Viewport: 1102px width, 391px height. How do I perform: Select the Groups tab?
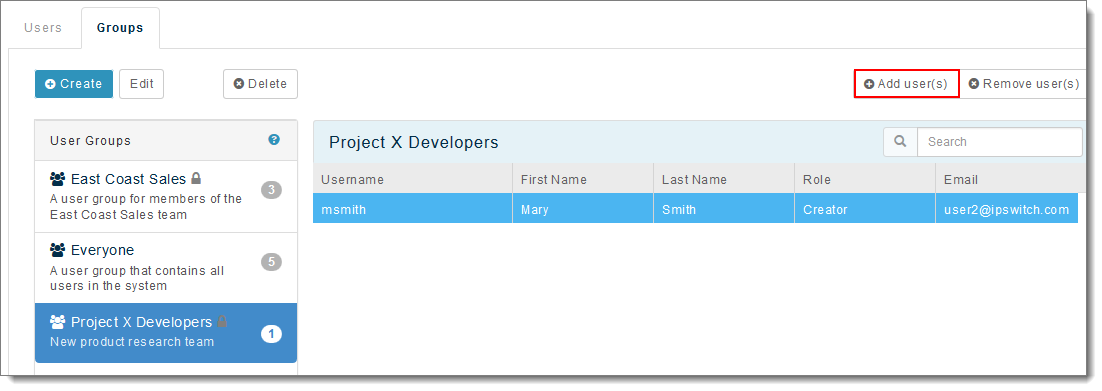pos(120,28)
